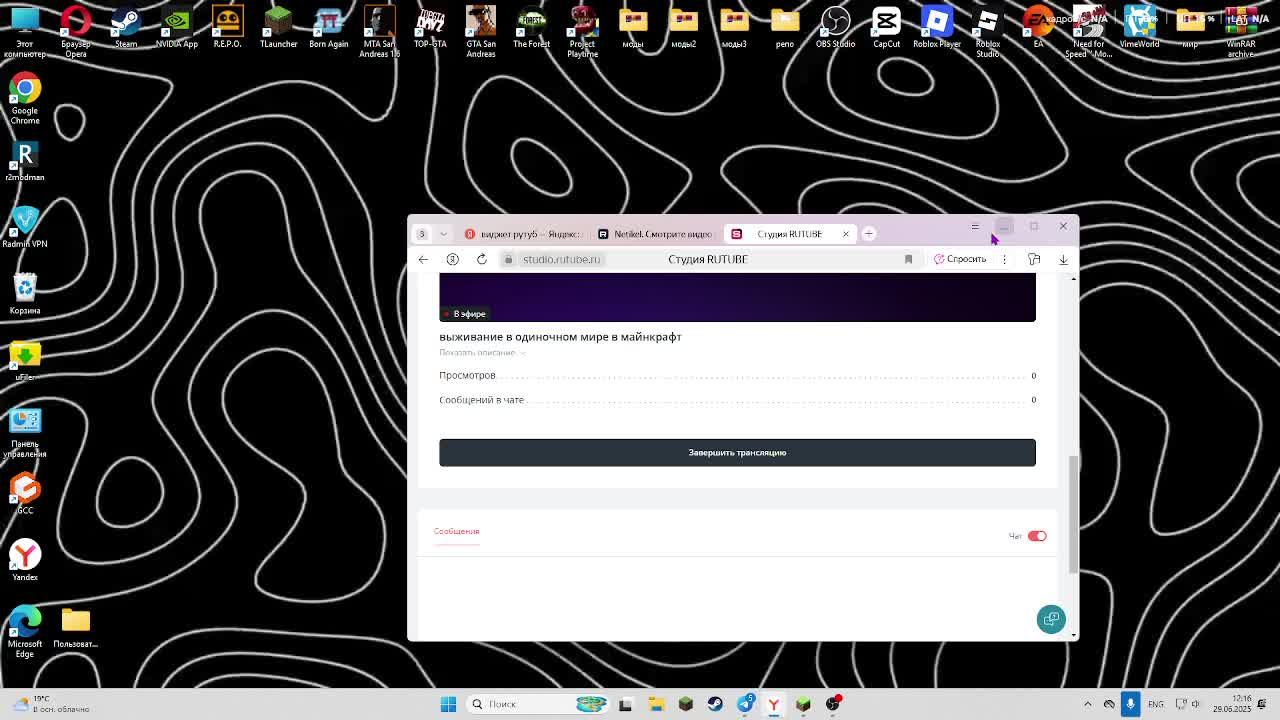The image size is (1280, 720).
Task: Click the Спросить assistant button
Action: click(960, 259)
